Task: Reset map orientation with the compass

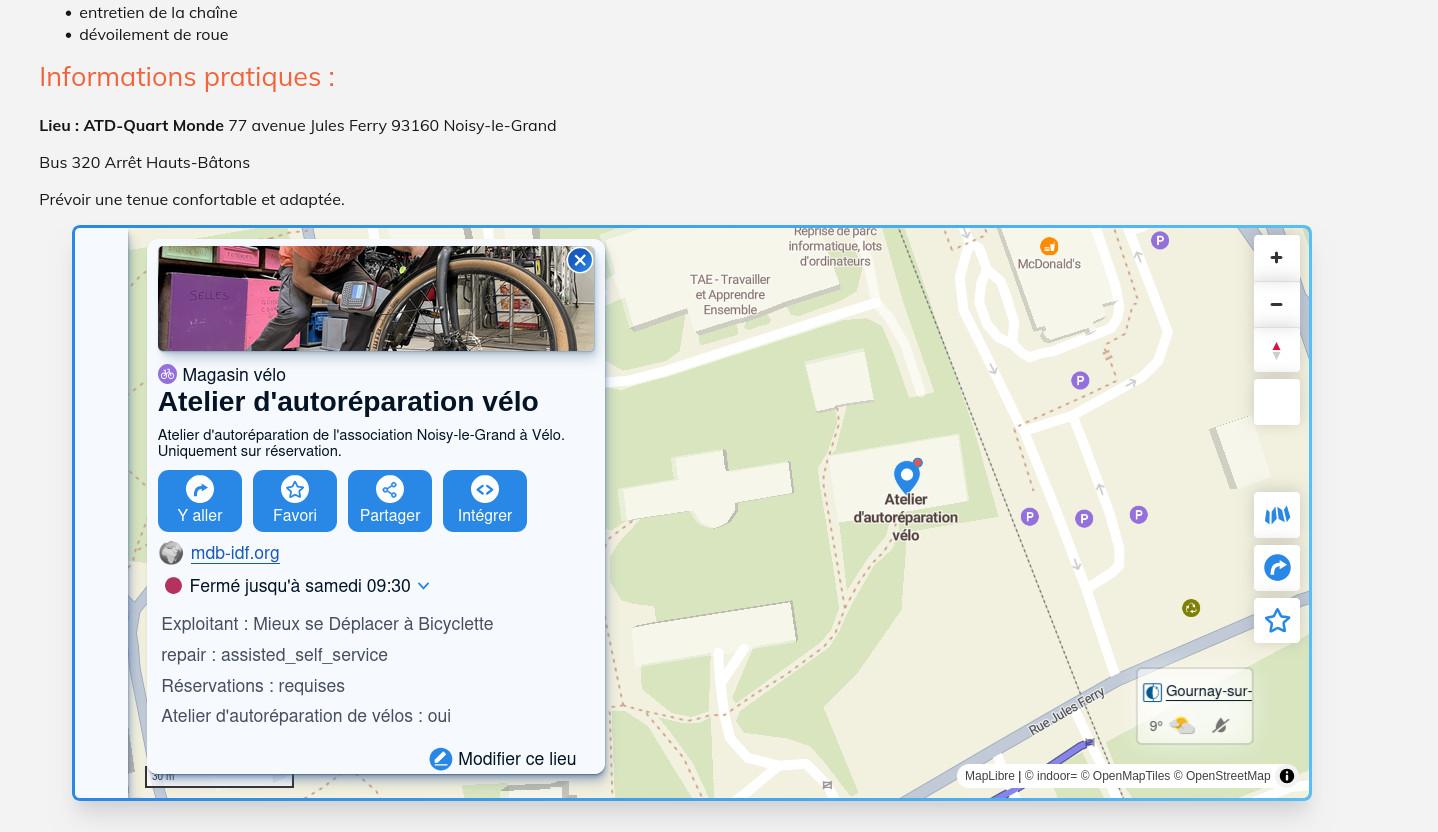Action: pos(1276,350)
